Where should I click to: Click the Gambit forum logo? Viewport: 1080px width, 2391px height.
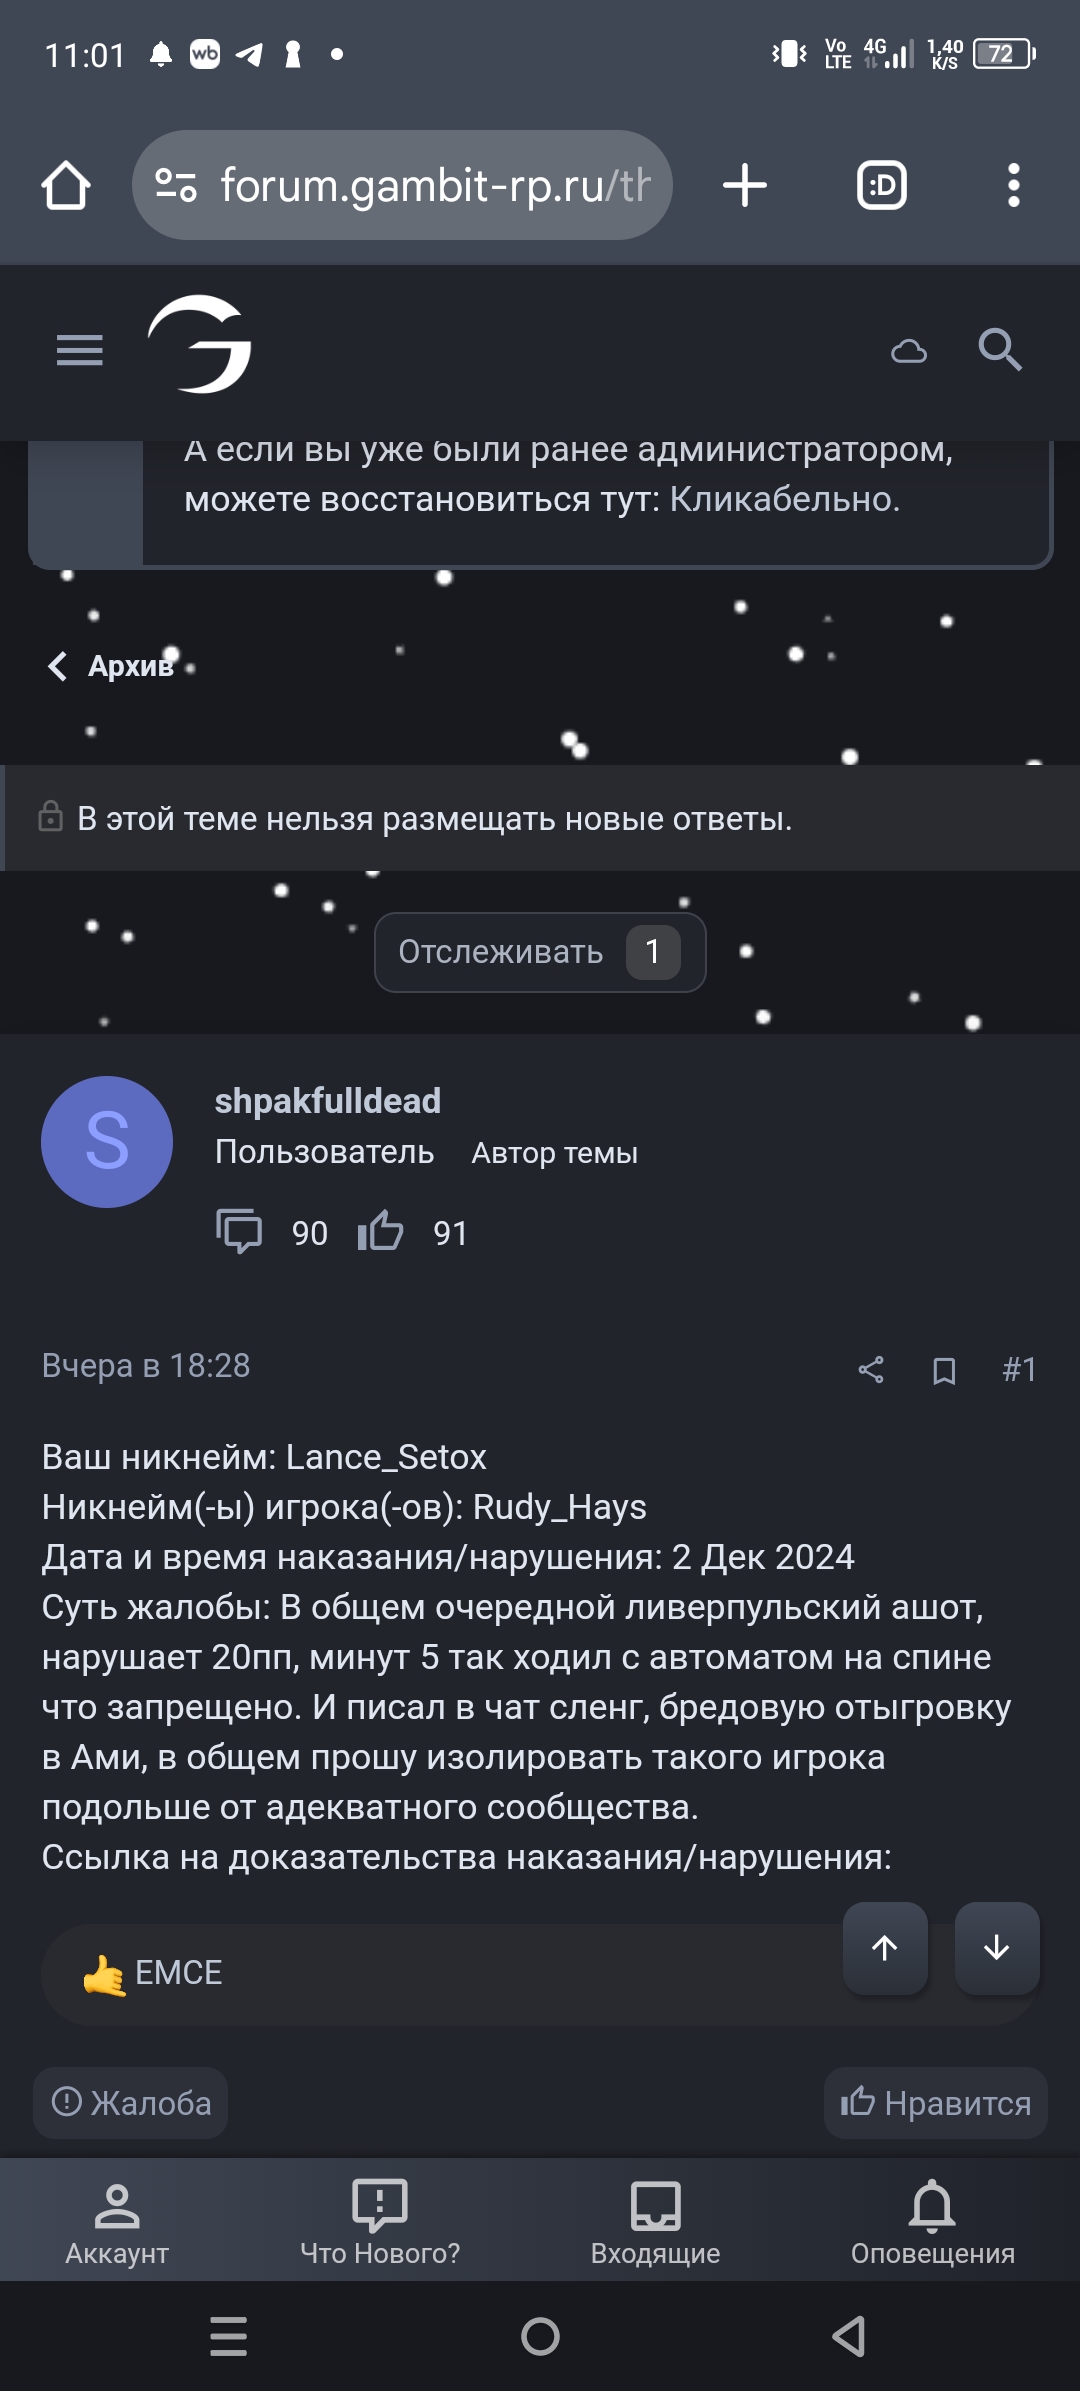[201, 345]
